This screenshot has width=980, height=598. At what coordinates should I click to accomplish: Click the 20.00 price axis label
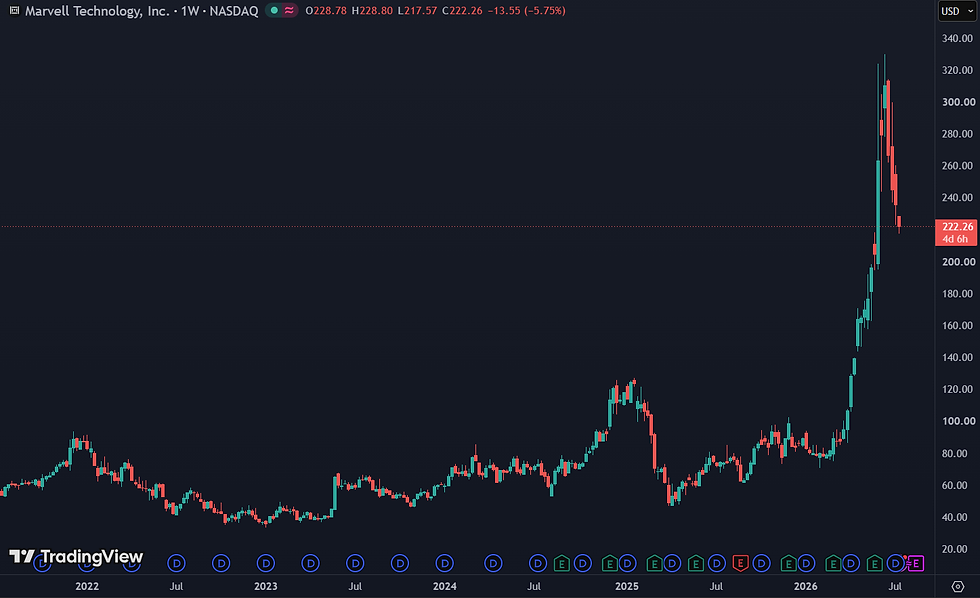coord(954,549)
